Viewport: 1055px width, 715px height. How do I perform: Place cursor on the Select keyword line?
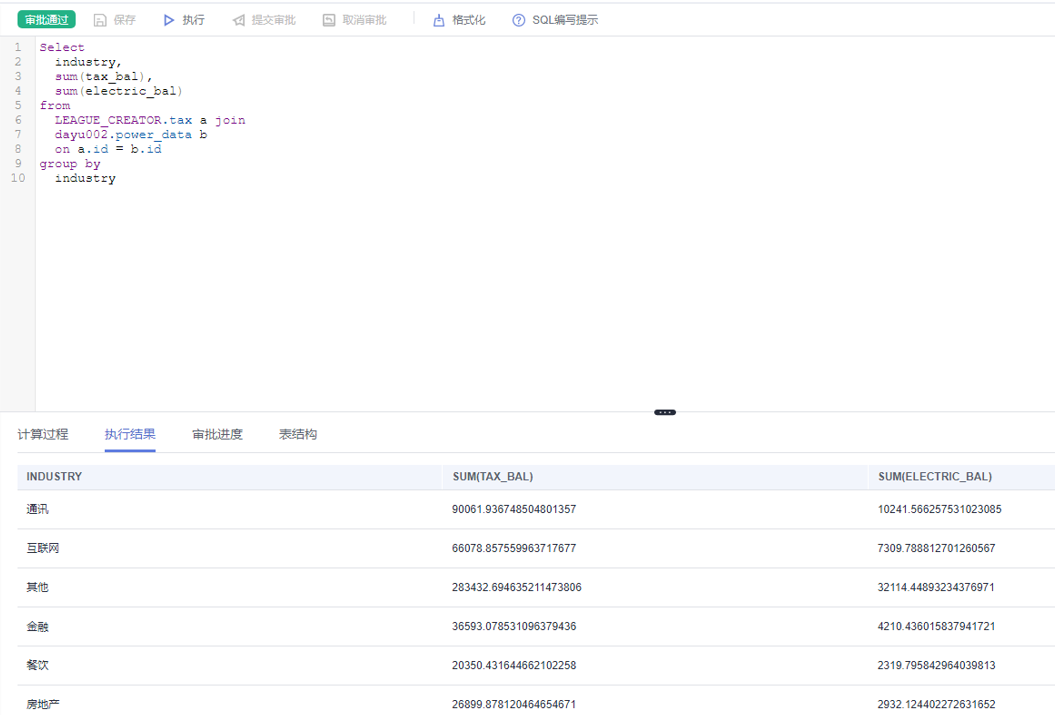click(62, 47)
